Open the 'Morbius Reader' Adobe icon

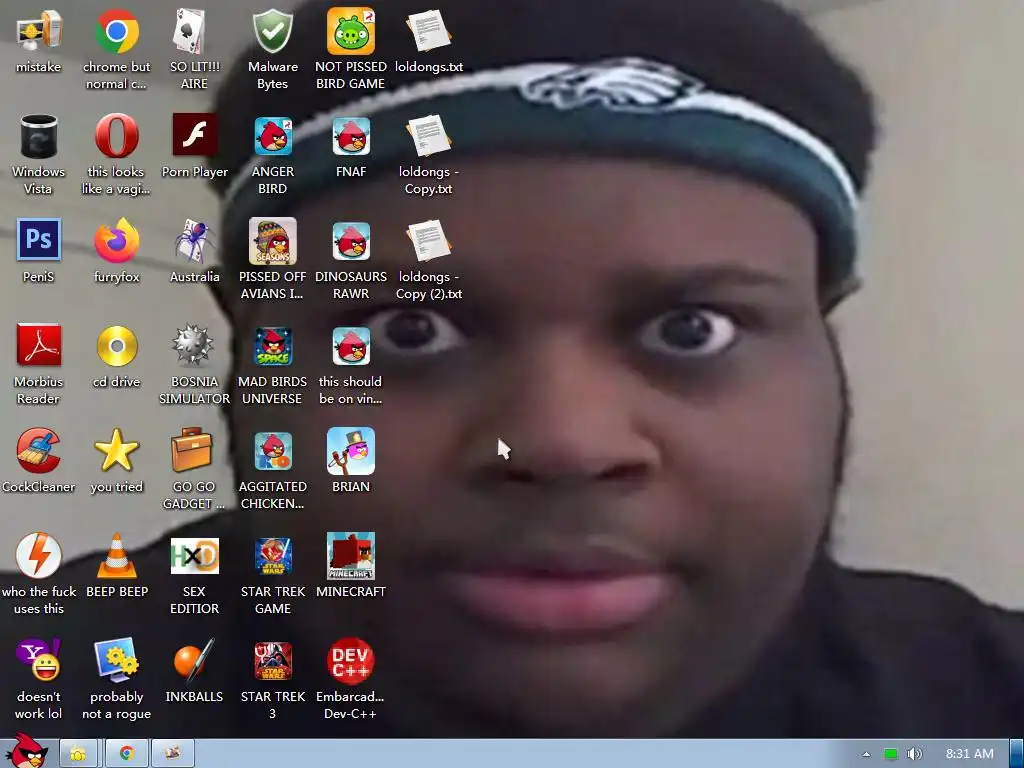coord(39,345)
